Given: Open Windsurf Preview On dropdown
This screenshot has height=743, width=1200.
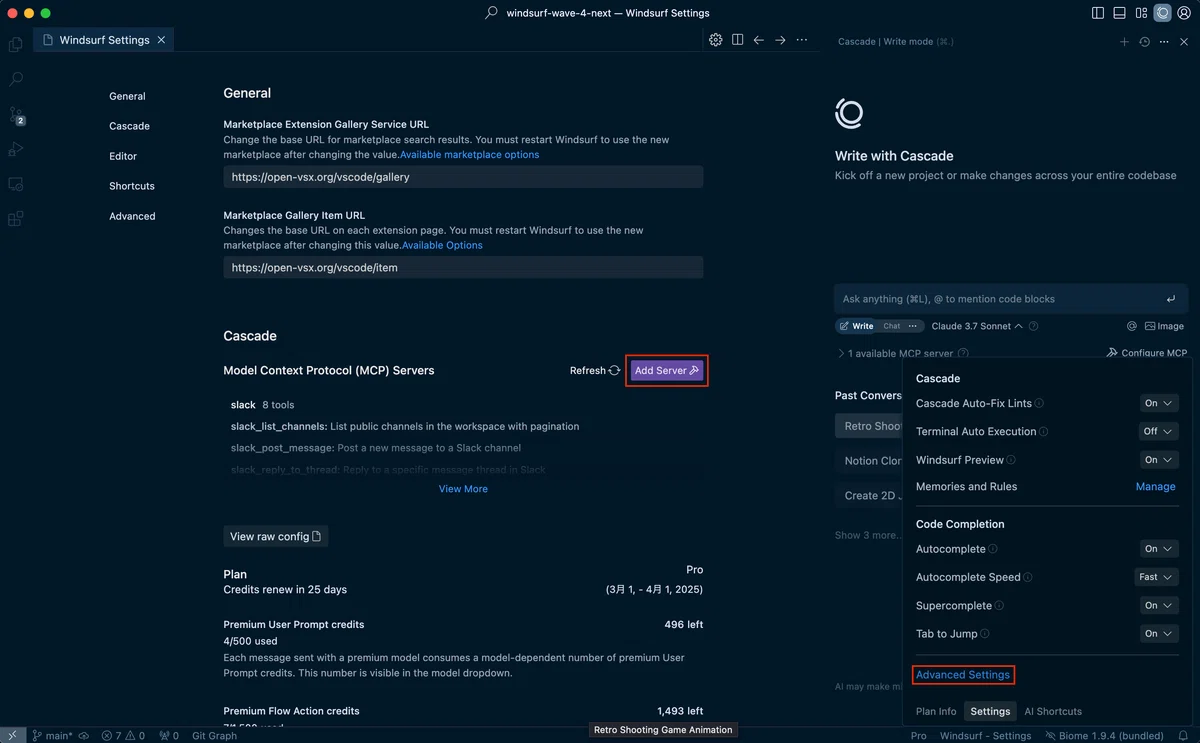Looking at the screenshot, I should pyautogui.click(x=1159, y=460).
